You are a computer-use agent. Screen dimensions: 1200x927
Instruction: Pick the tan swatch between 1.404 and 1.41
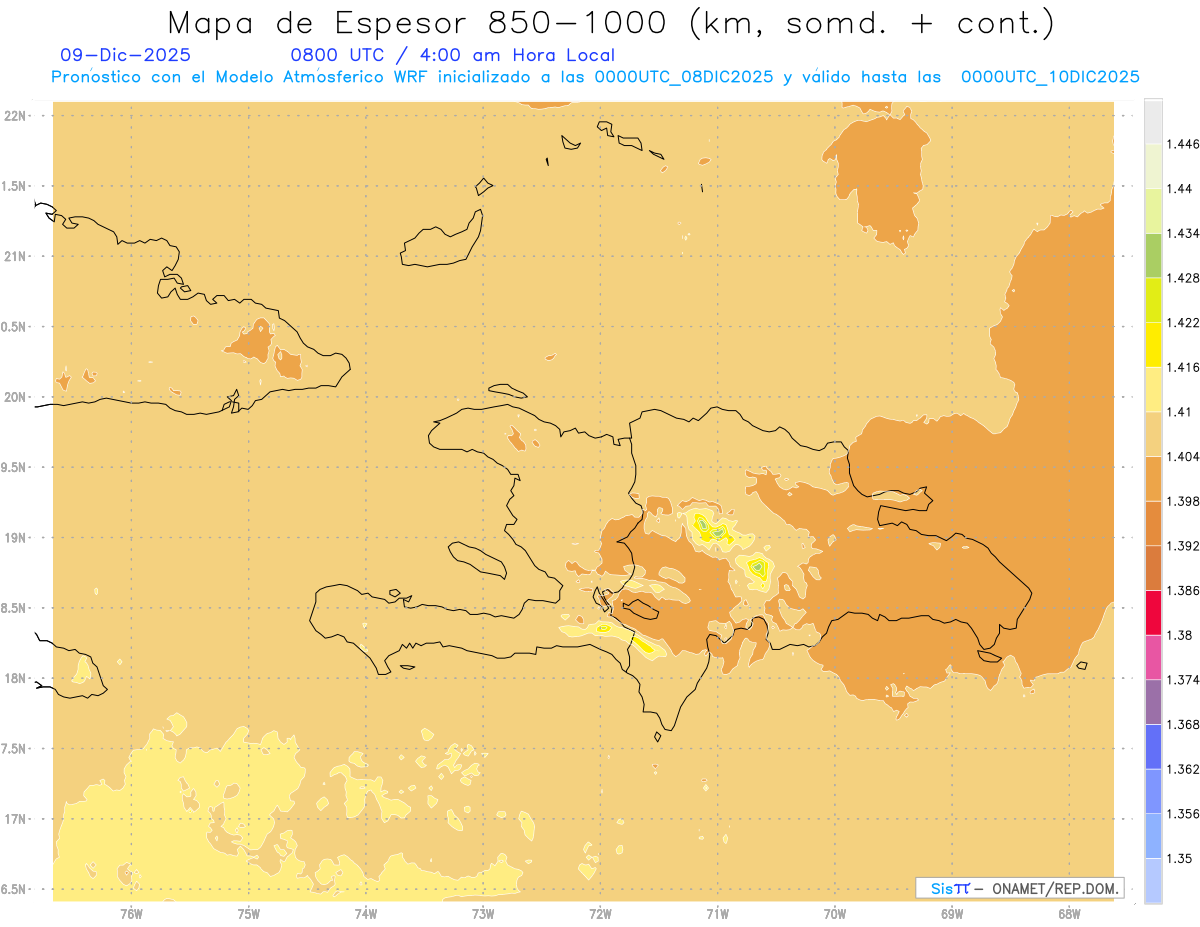click(x=1153, y=434)
